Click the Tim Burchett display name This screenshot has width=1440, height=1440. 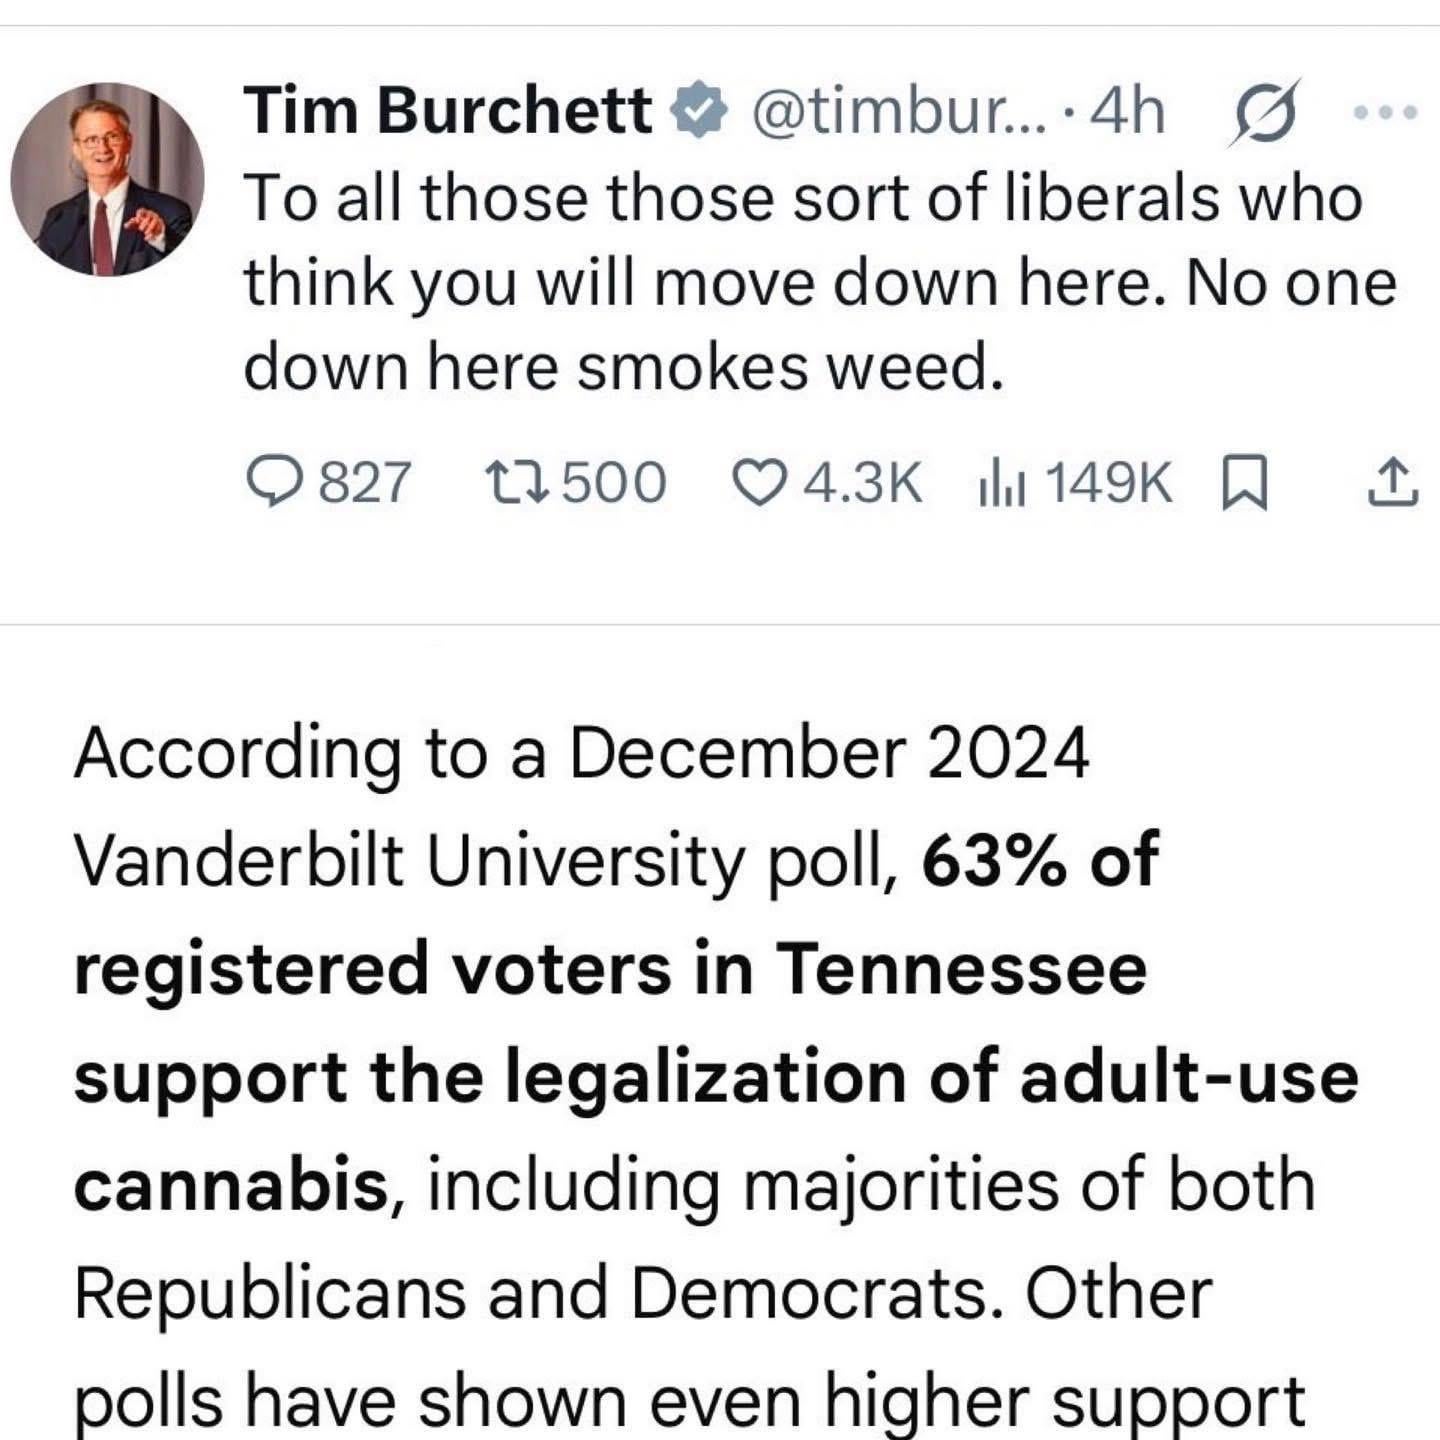(447, 110)
